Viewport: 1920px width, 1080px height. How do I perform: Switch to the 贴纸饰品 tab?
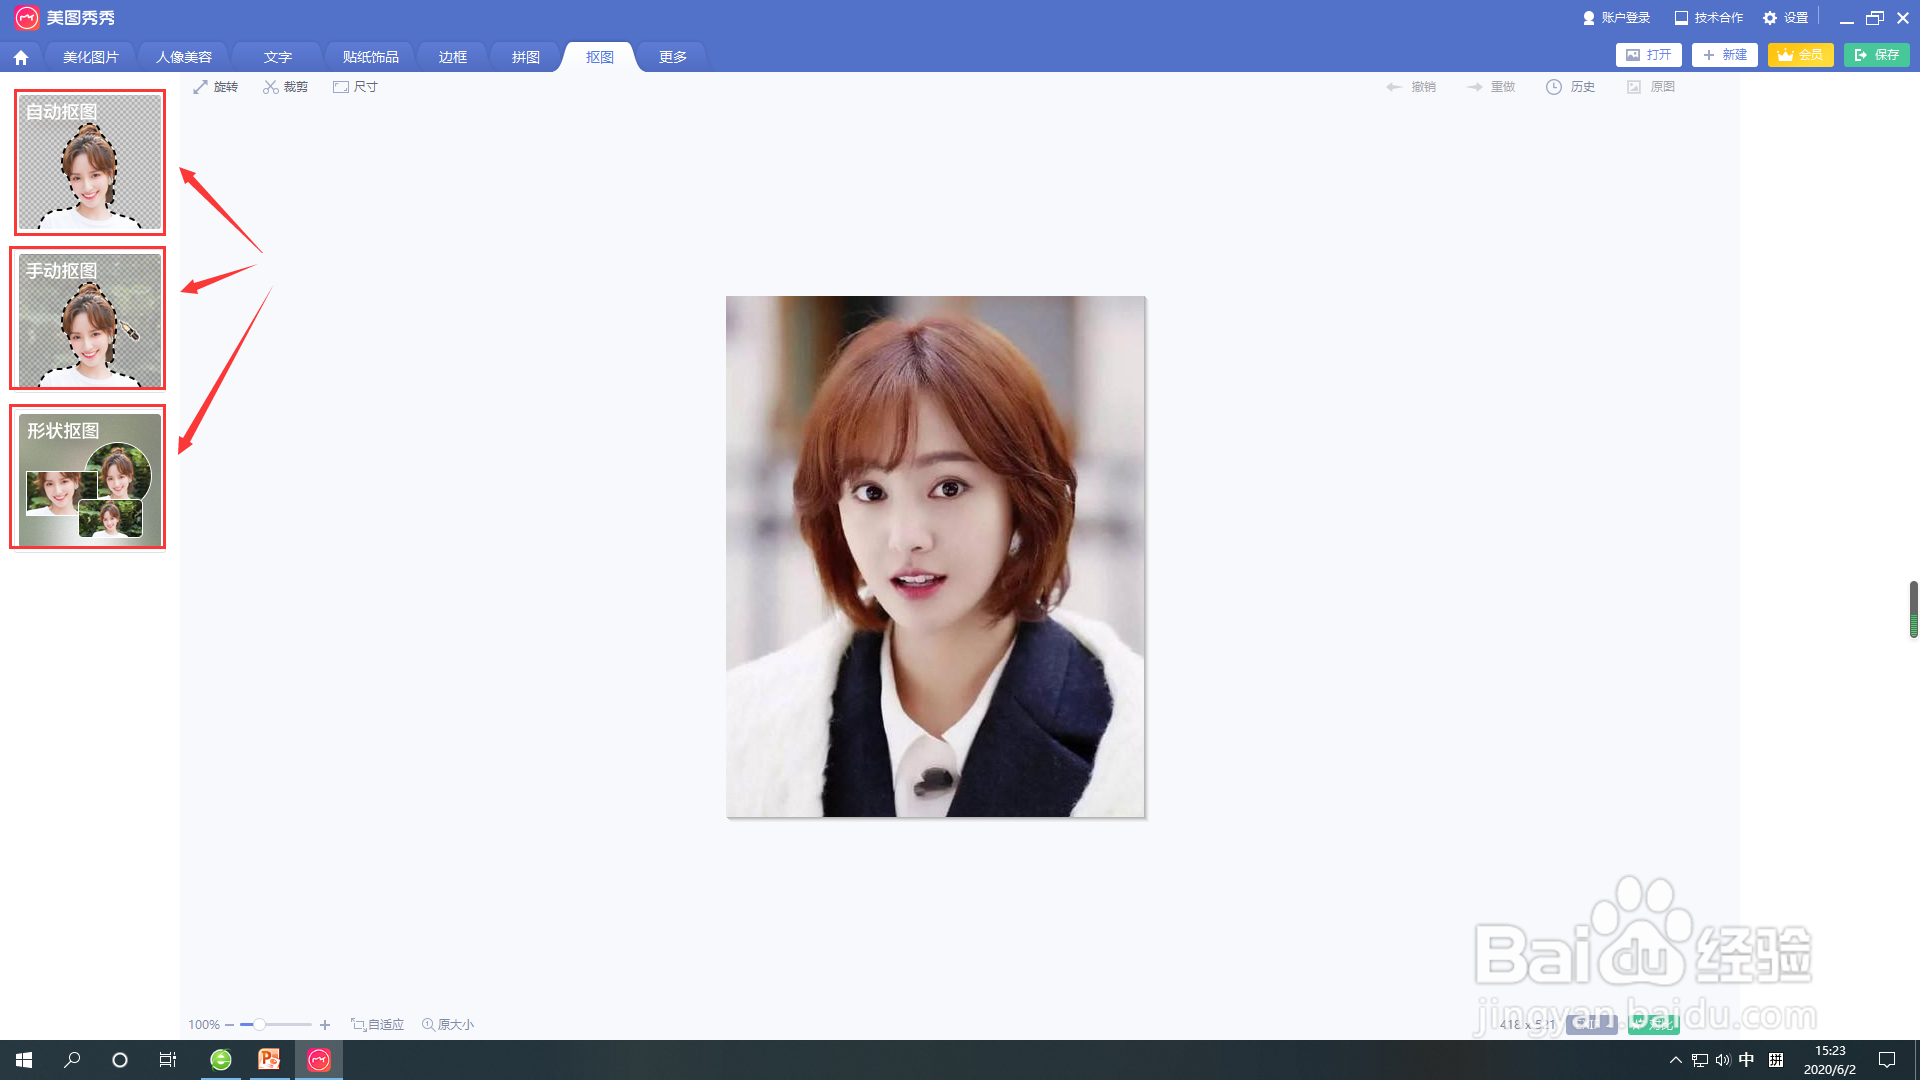(x=370, y=57)
